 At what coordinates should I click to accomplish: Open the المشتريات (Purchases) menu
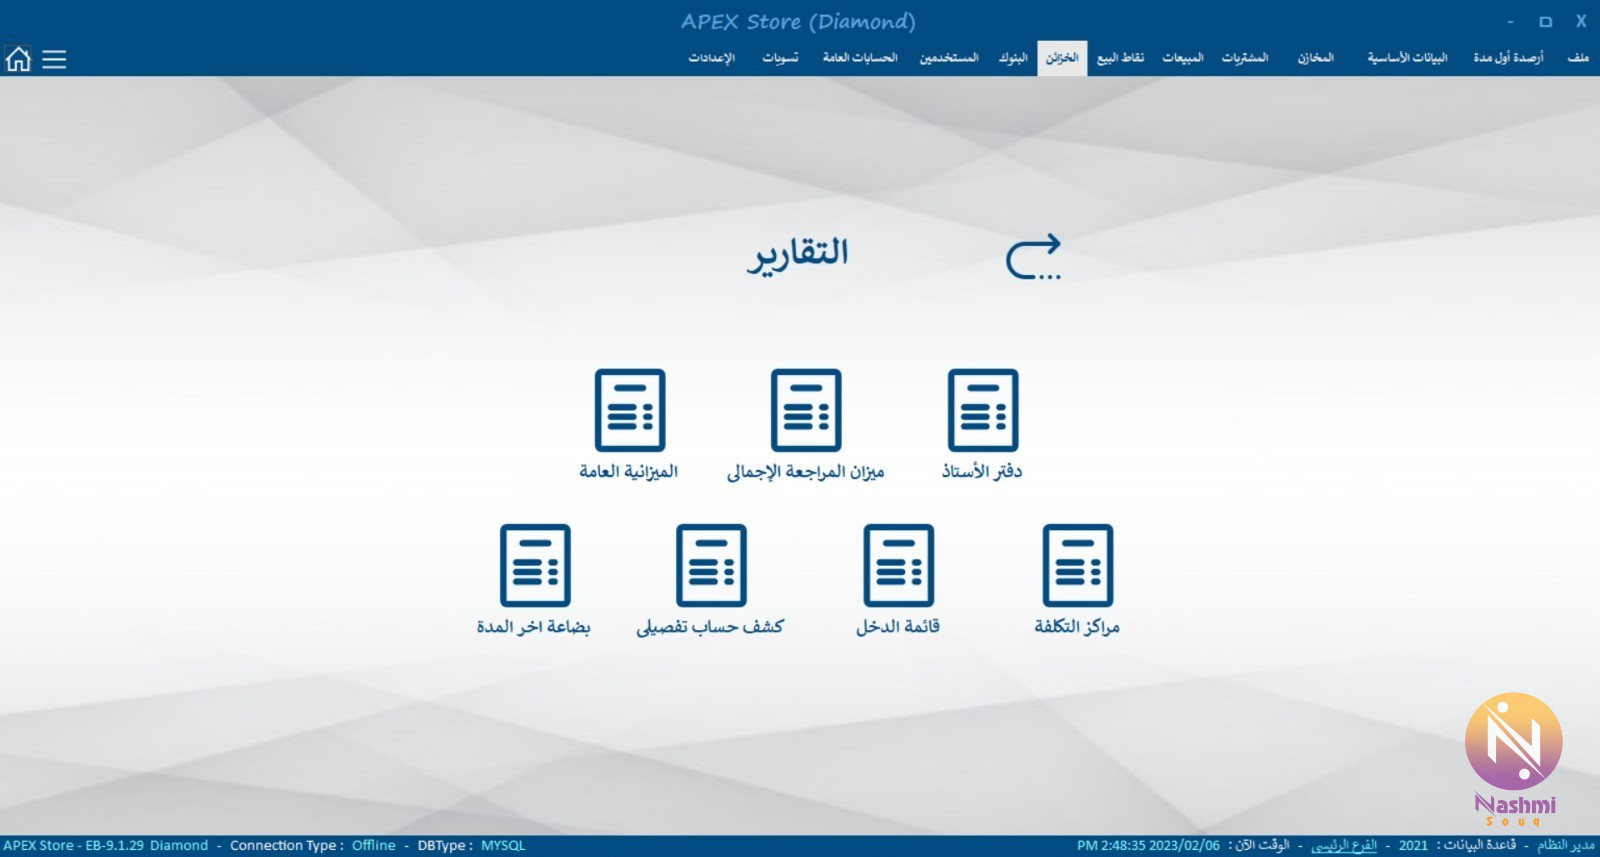click(x=1244, y=58)
